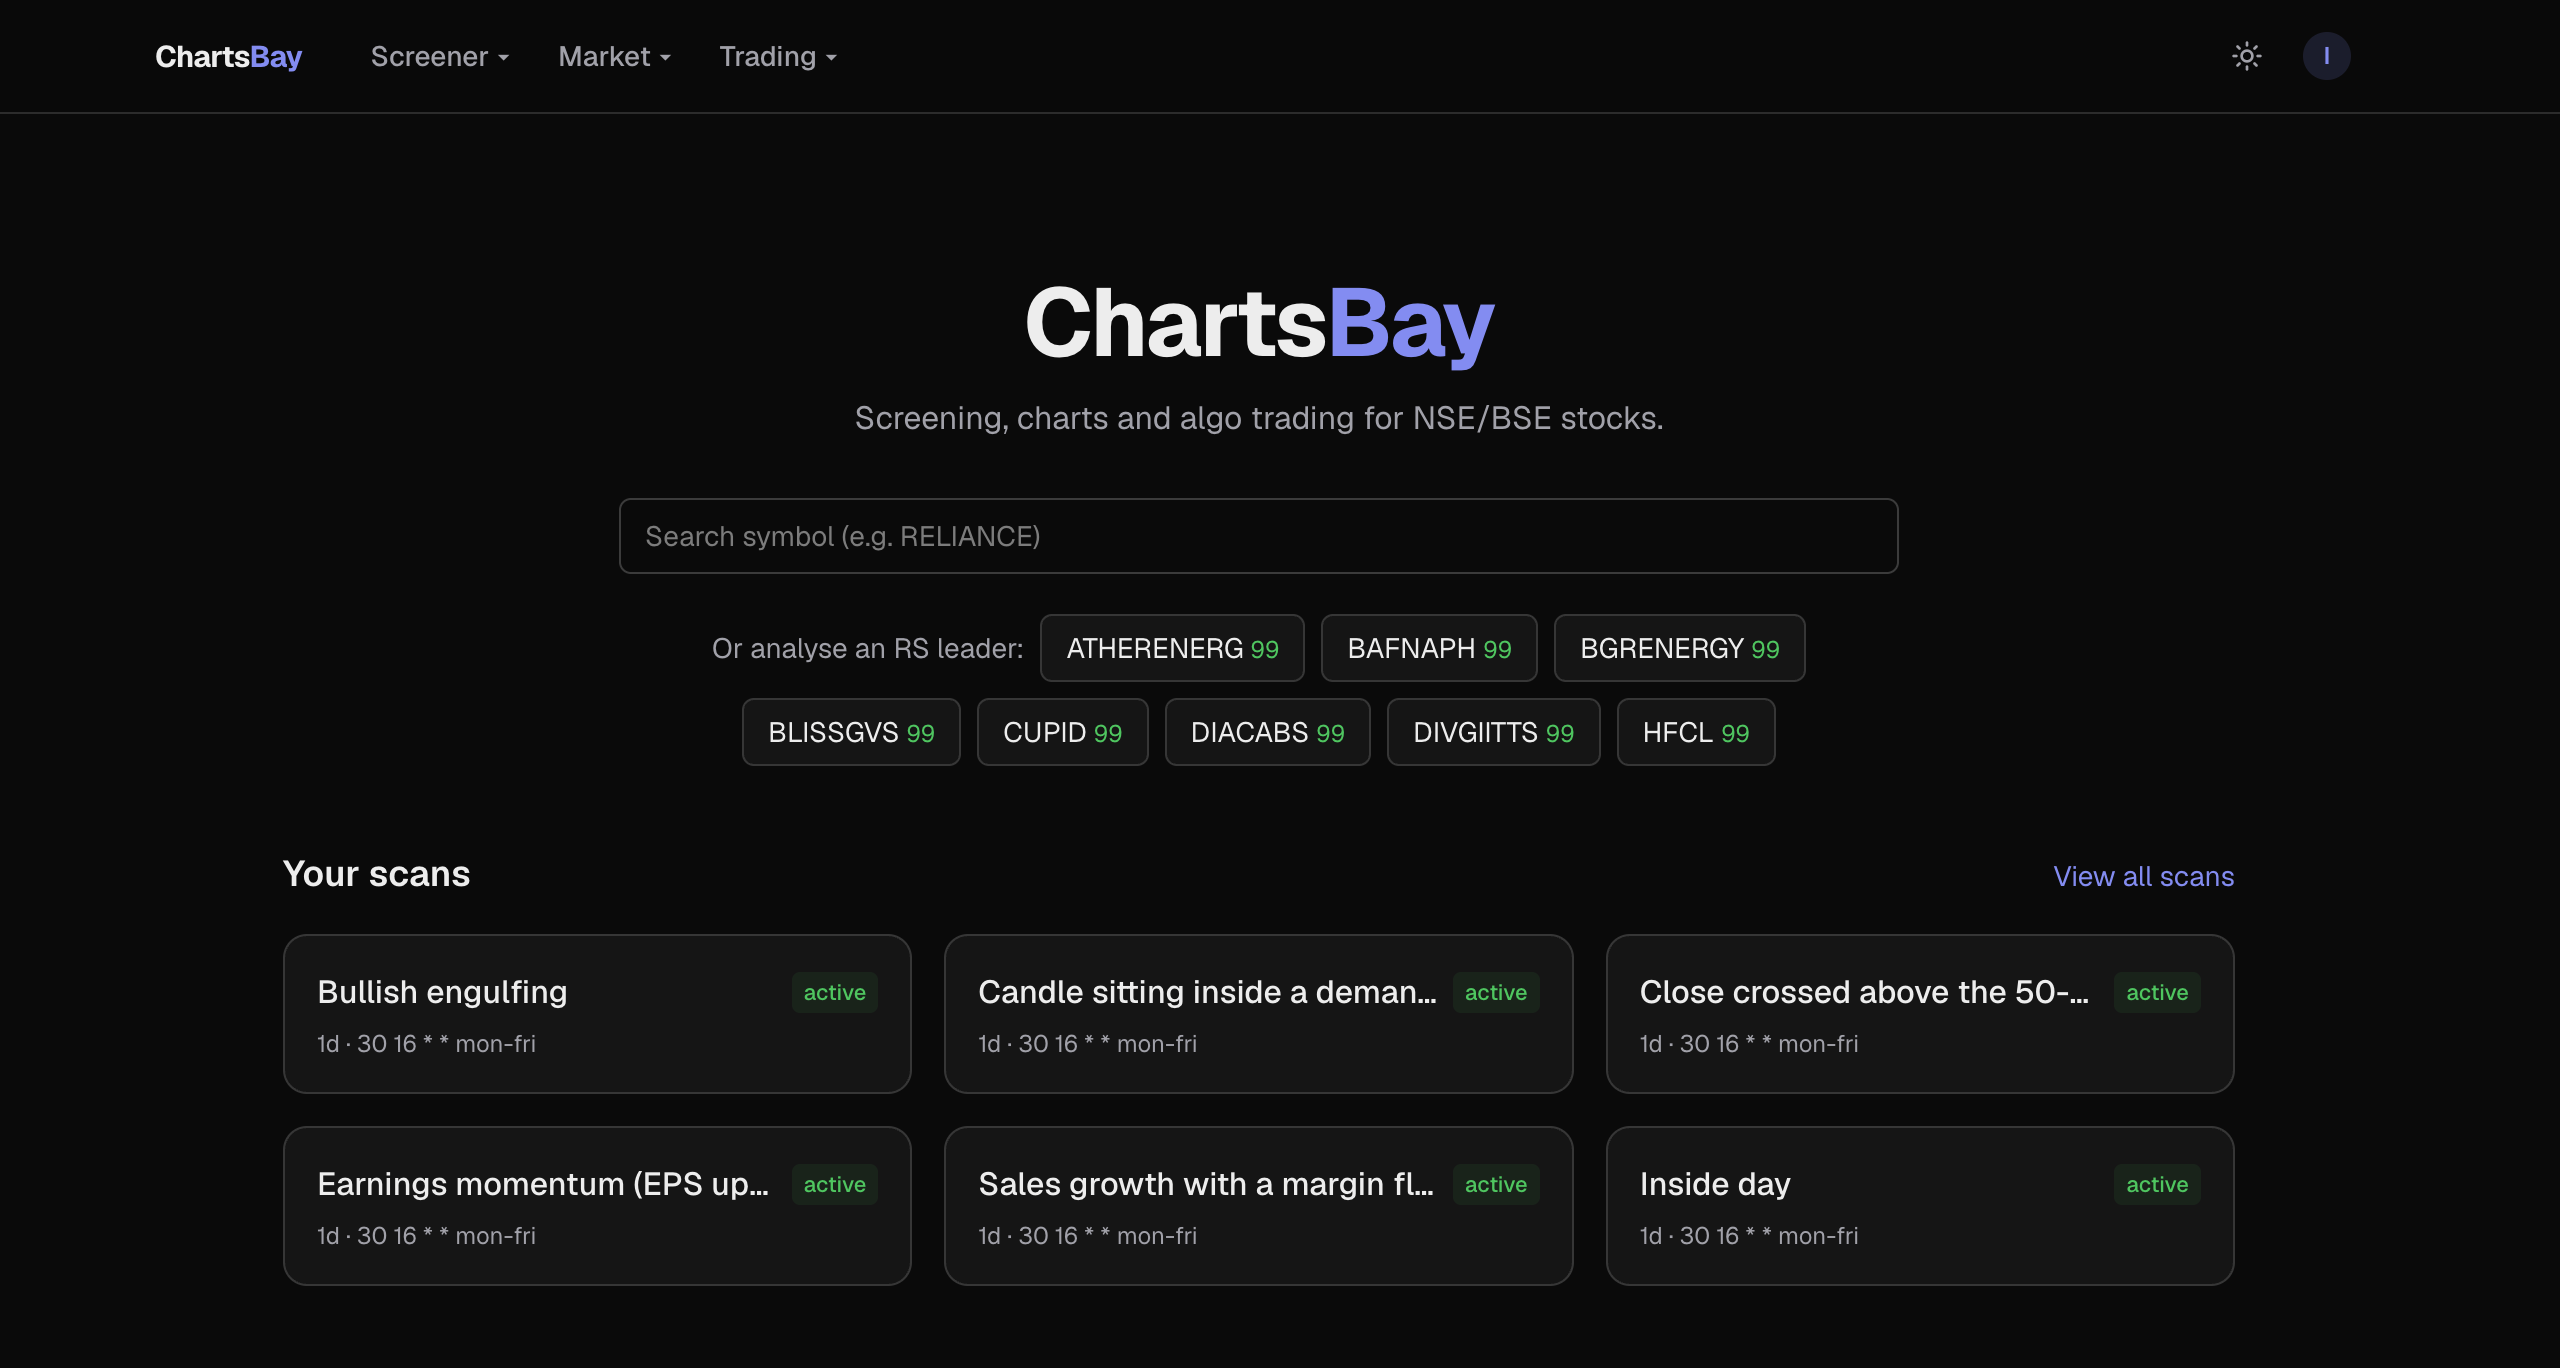Analyse RS leader CUPID
2560x1368 pixels.
1062,732
